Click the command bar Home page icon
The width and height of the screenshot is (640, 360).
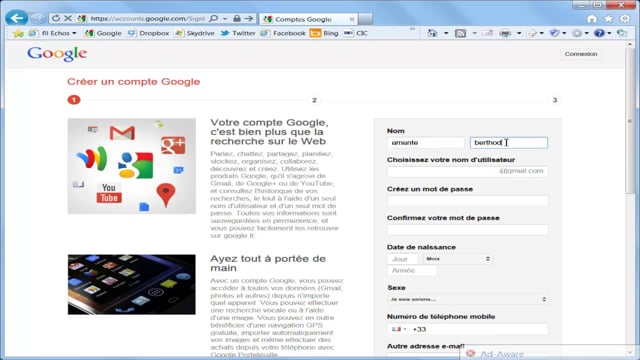(x=432, y=33)
